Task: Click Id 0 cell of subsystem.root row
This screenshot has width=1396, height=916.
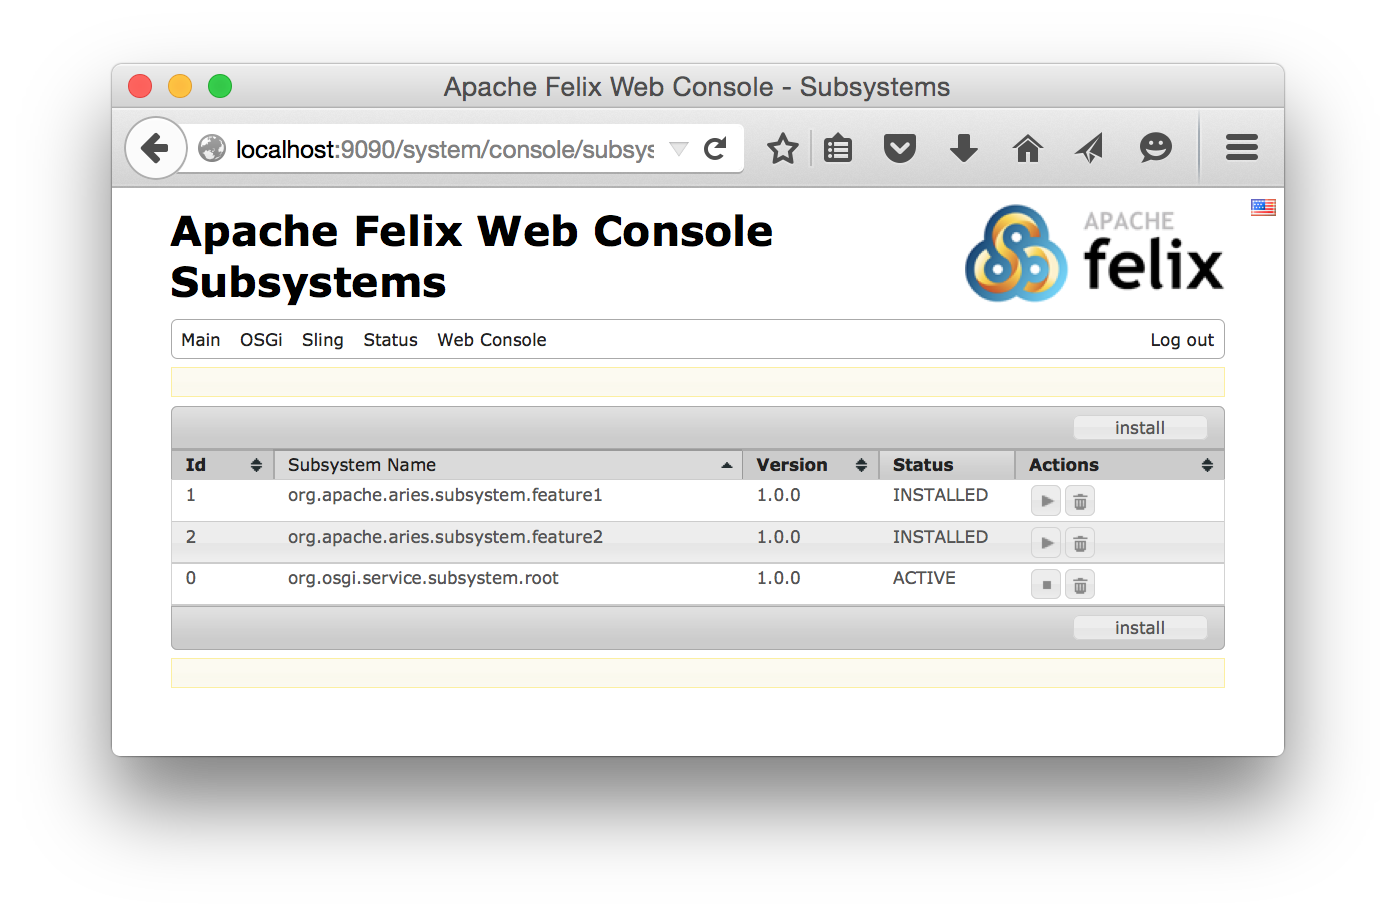Action: coord(191,578)
